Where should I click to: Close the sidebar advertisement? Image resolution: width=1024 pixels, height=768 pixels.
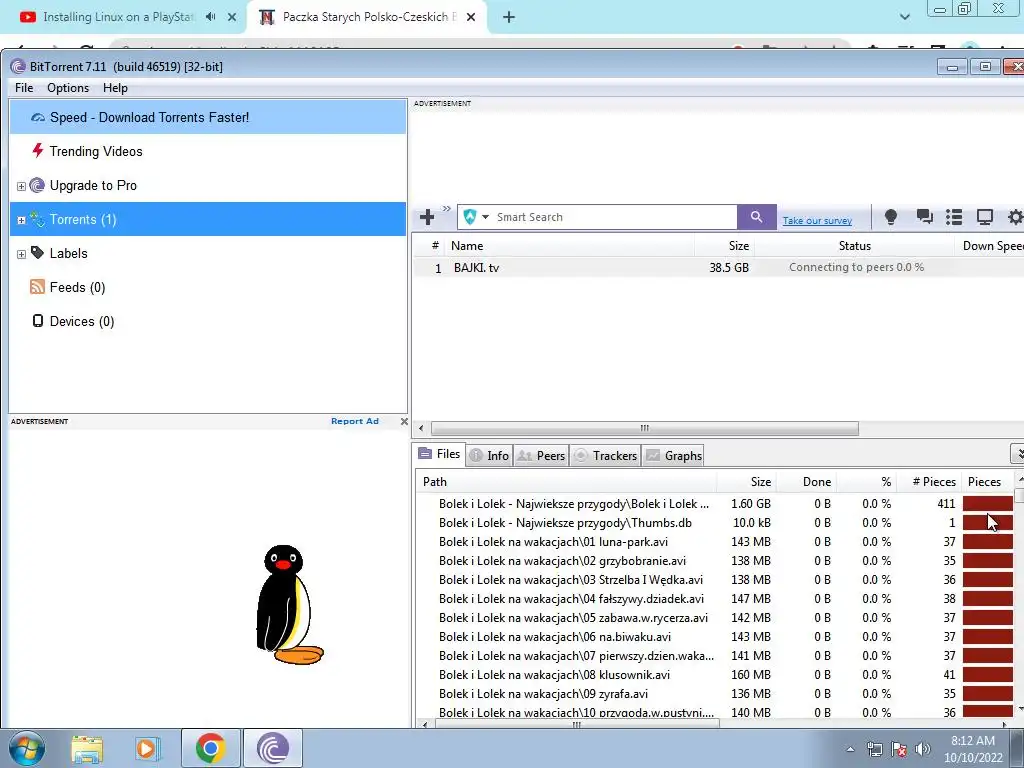(x=404, y=421)
